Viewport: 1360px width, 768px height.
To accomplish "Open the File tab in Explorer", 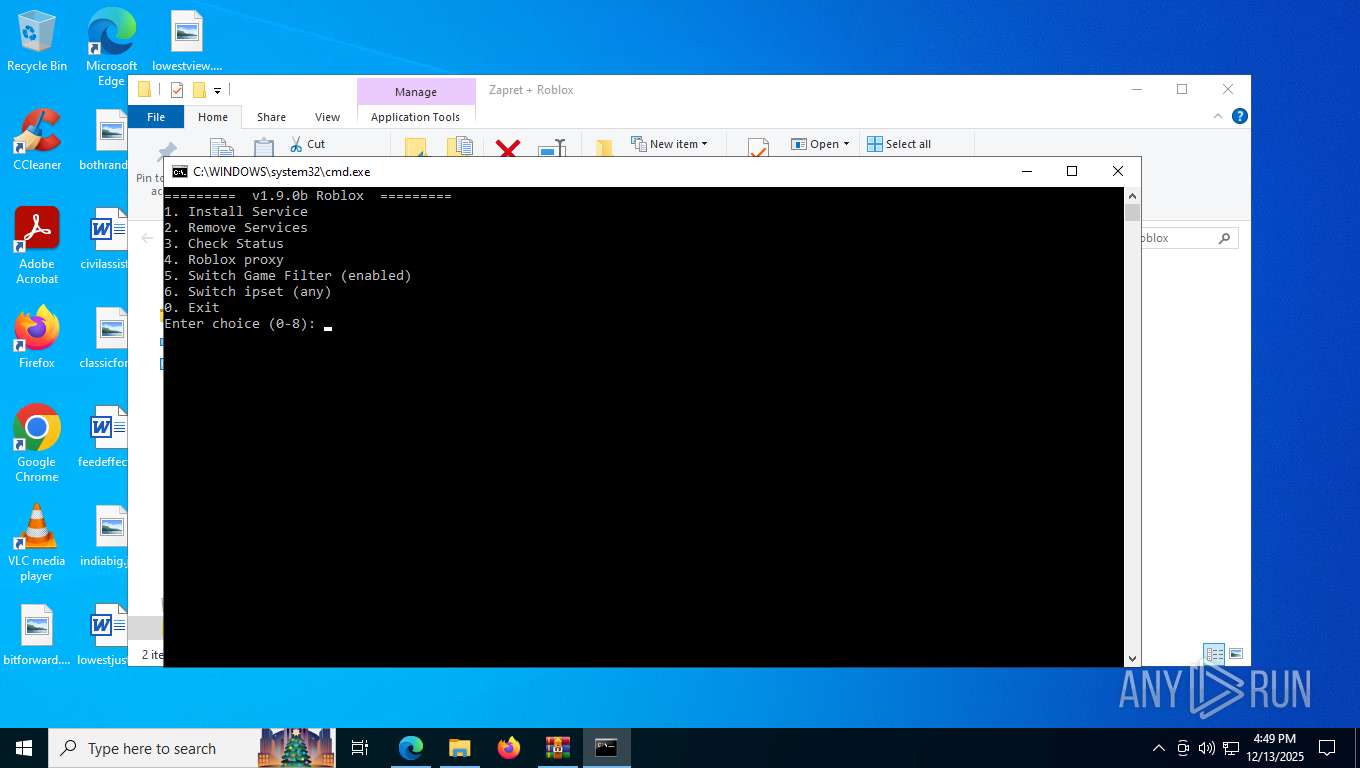I will pyautogui.click(x=156, y=117).
